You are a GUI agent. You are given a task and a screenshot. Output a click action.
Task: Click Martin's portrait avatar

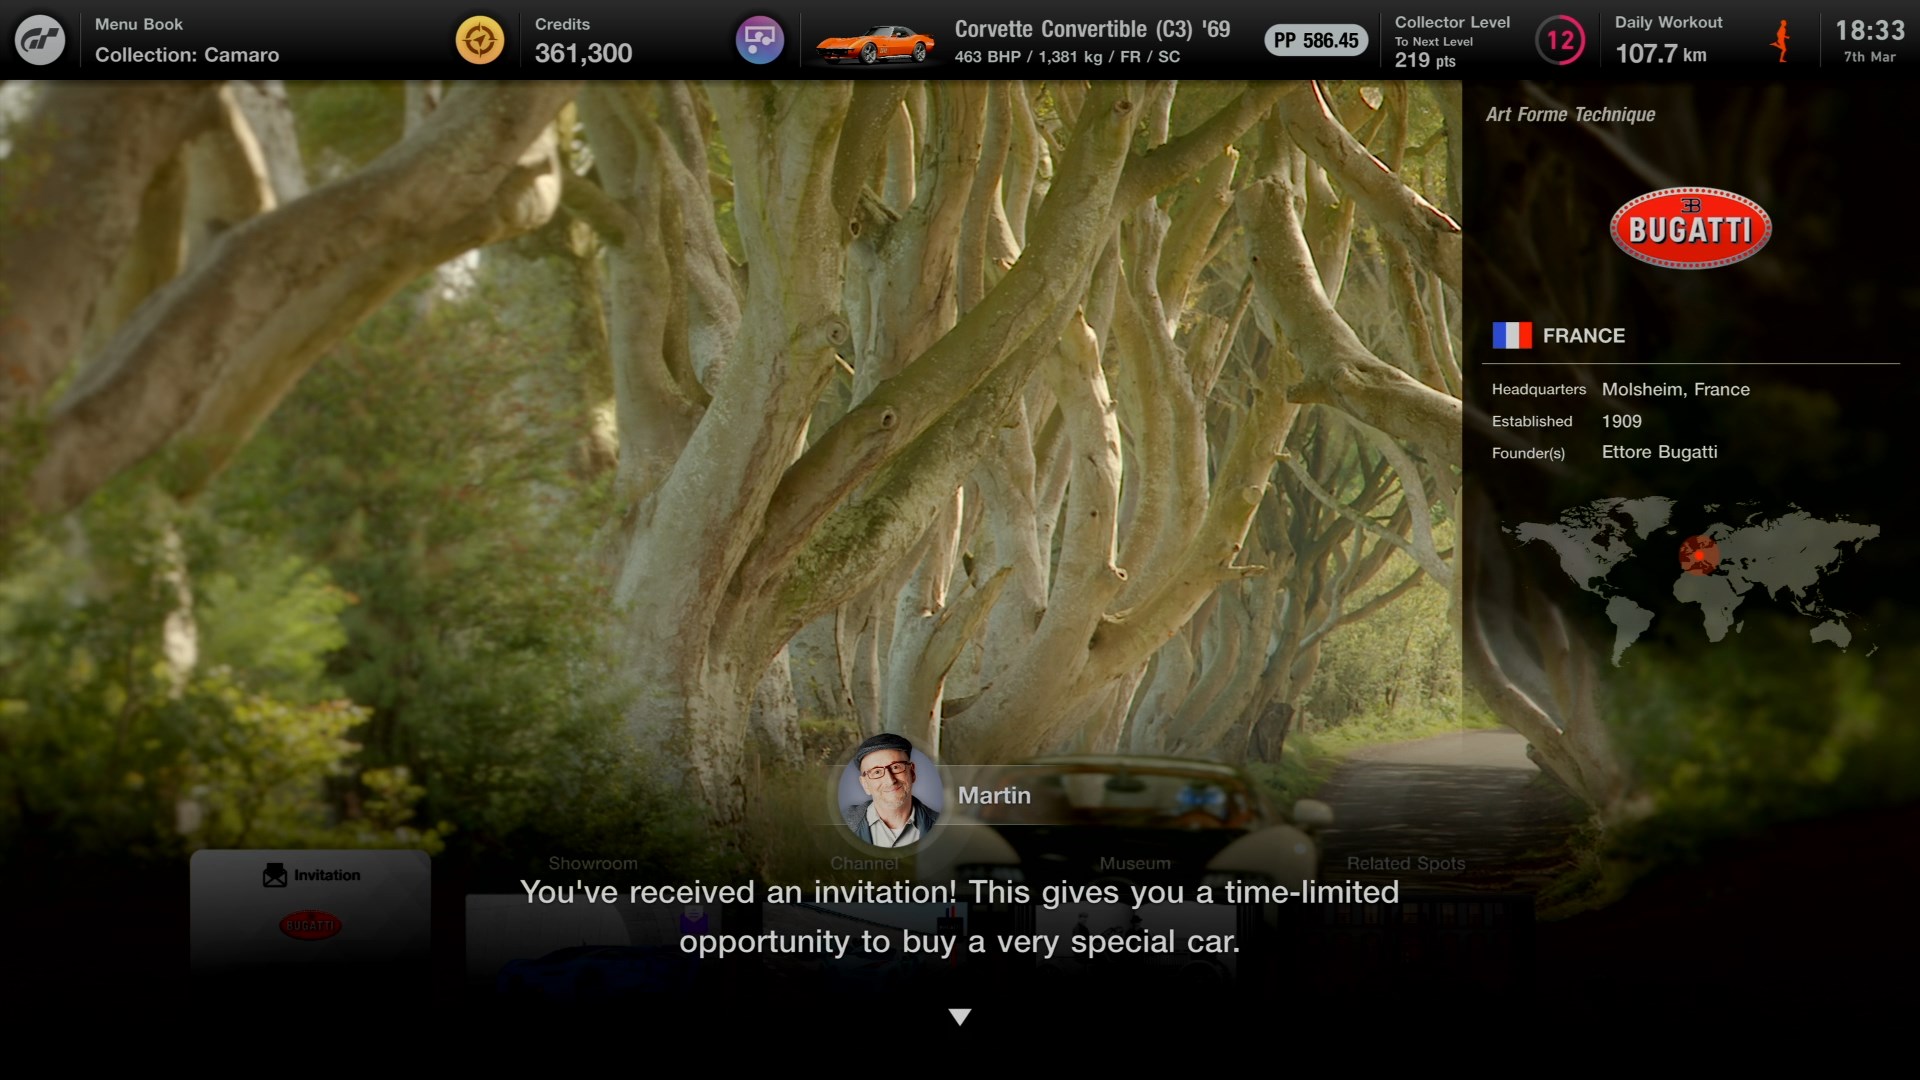click(x=888, y=792)
